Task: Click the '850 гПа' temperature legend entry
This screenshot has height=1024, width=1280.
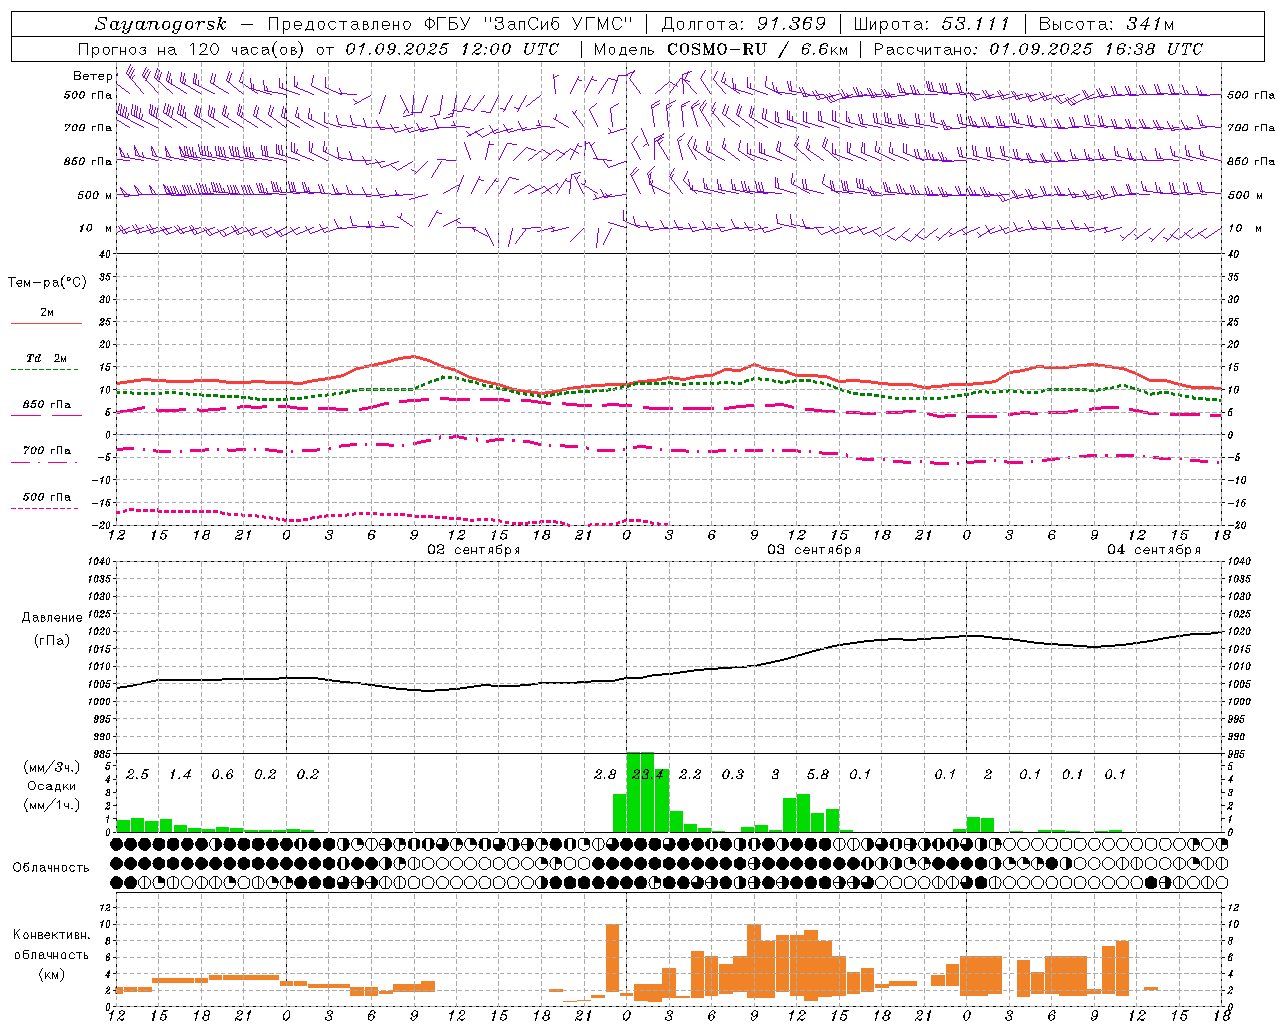Action: click(47, 405)
